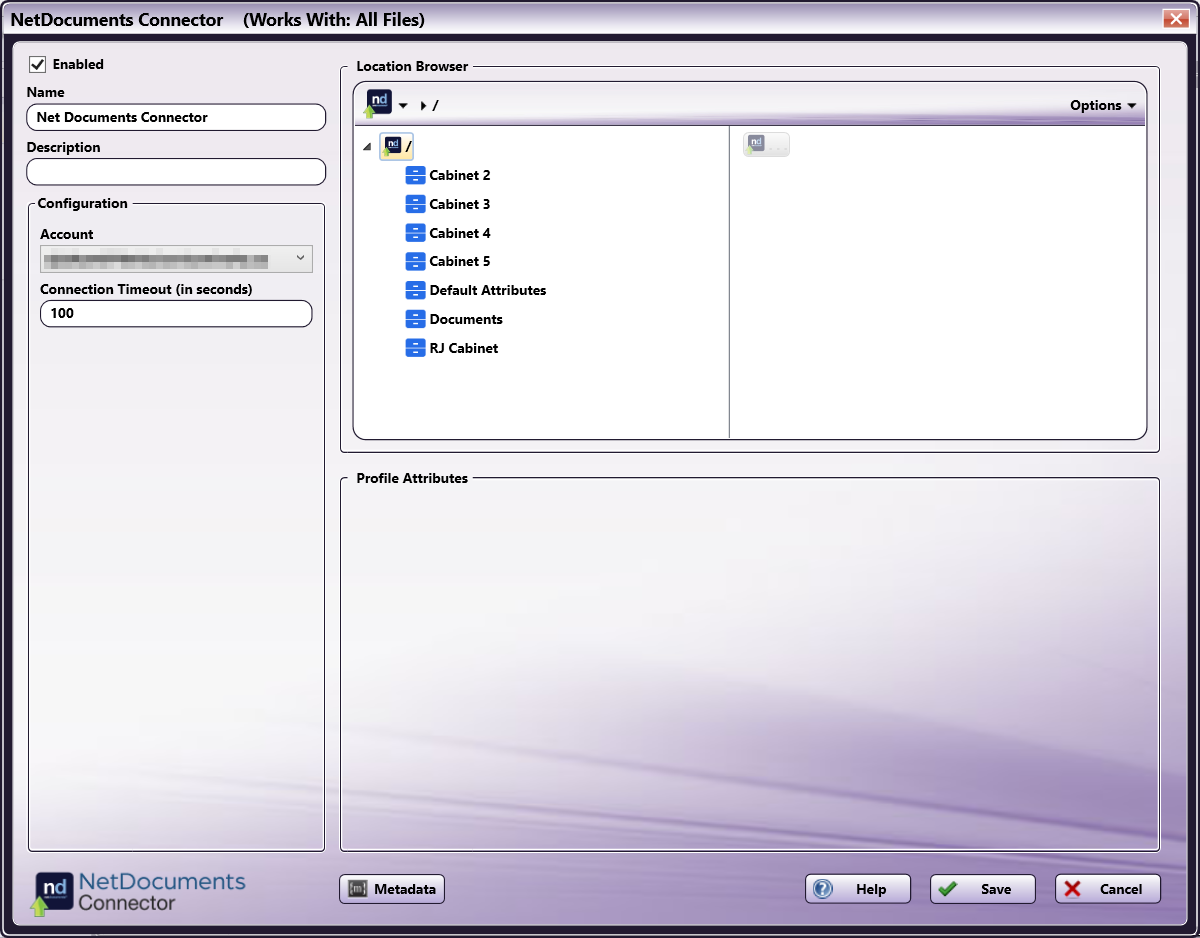Screen dimensions: 1200x938
Task: Click the parent folder item in right pane
Action: [766, 145]
